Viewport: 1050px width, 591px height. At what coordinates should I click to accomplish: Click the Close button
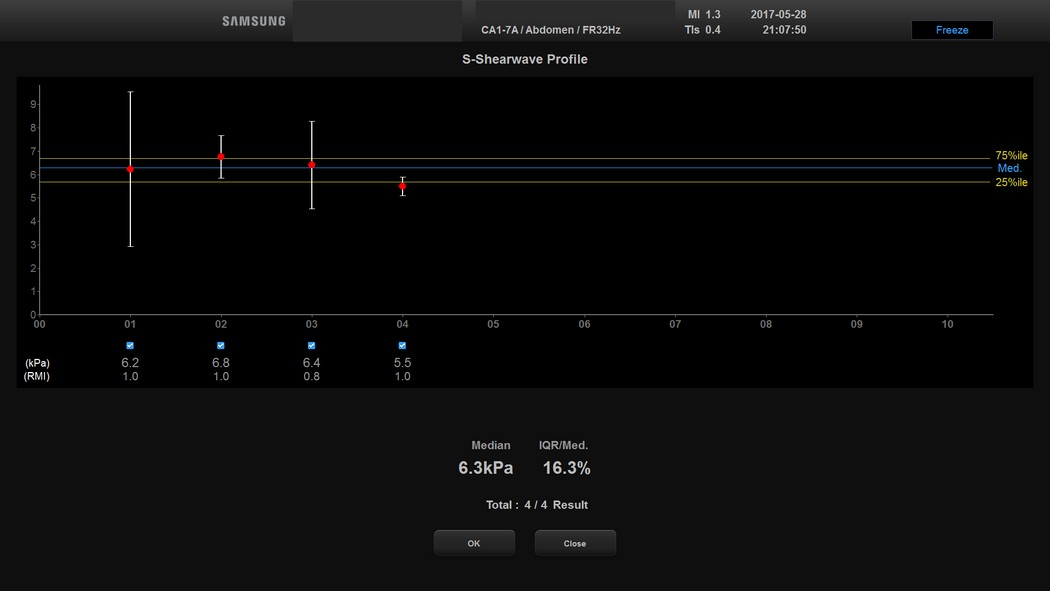[575, 543]
